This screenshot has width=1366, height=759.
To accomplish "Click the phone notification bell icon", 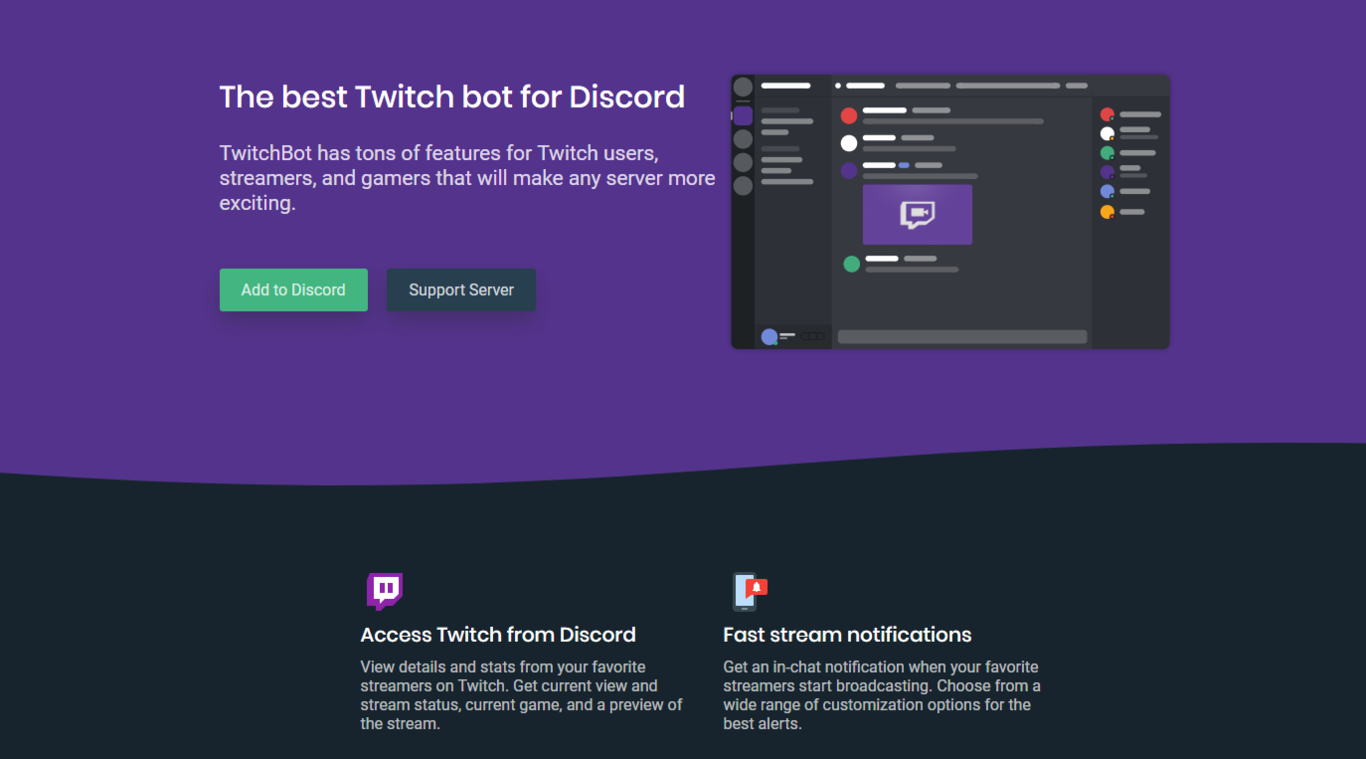I will tap(750, 591).
